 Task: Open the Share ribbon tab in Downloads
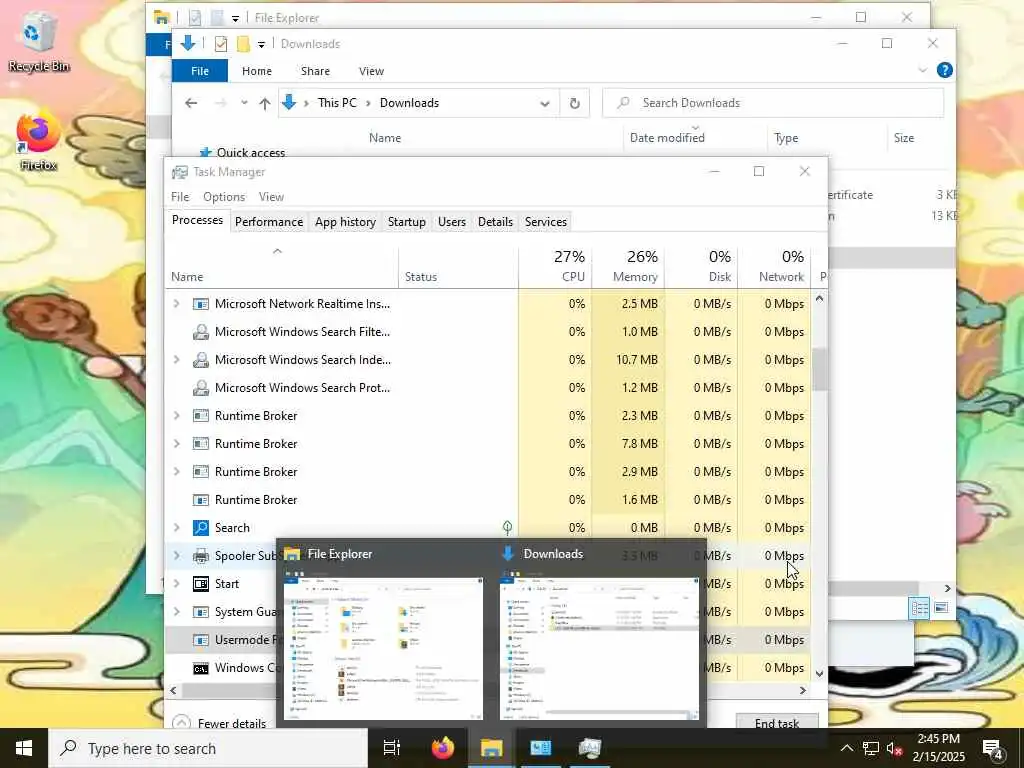315,71
